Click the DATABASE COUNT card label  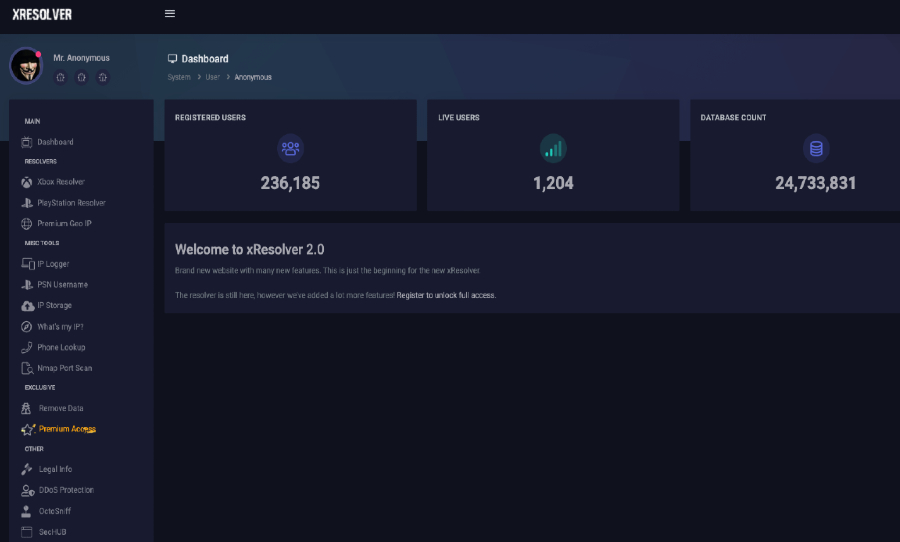click(x=733, y=117)
